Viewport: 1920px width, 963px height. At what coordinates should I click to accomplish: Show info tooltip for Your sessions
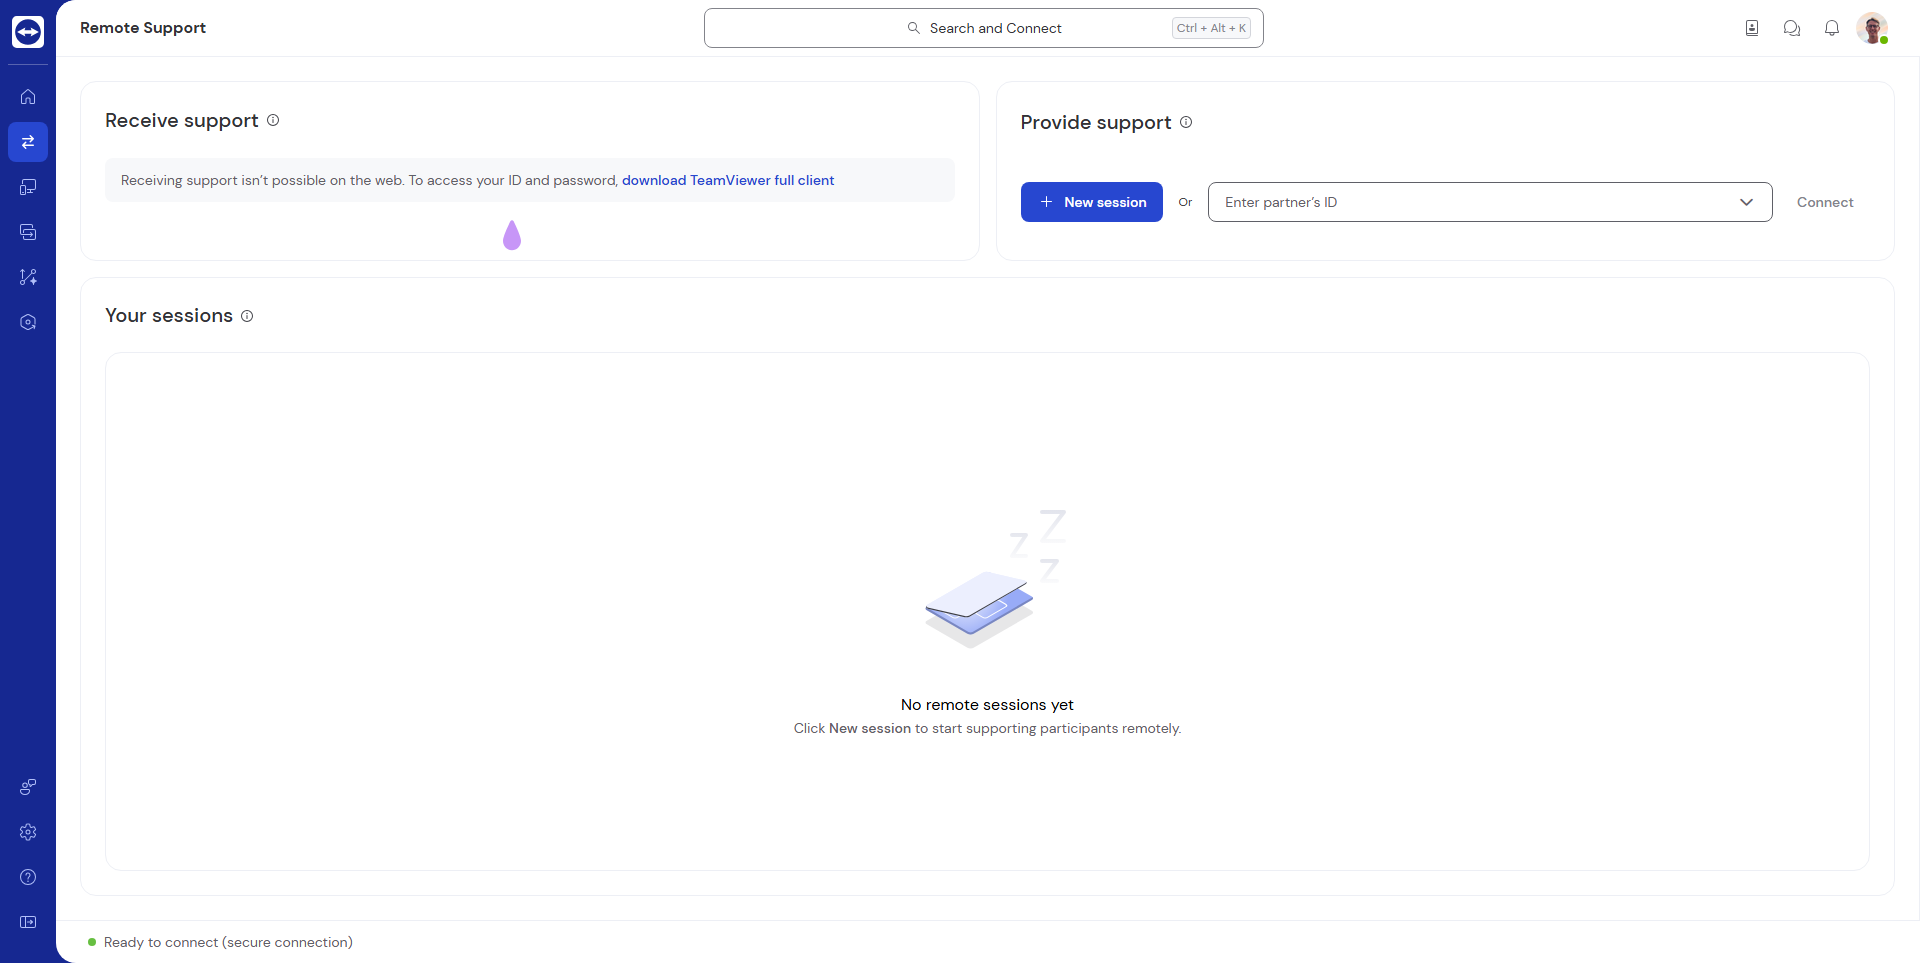(247, 316)
